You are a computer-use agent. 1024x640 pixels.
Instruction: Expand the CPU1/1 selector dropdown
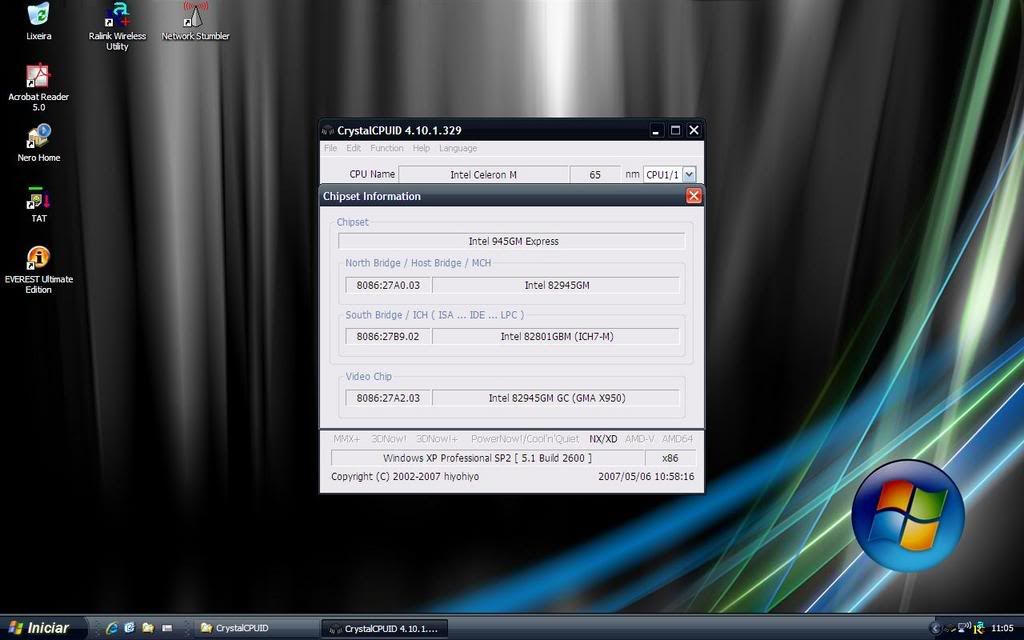688,175
